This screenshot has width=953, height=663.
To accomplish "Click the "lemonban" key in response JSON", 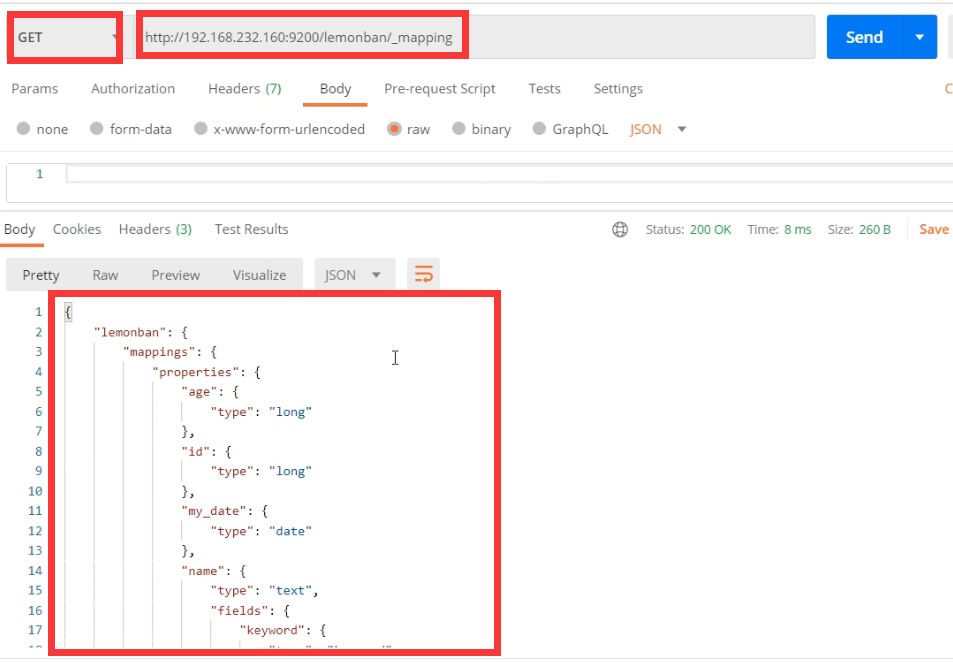I will coord(129,332).
